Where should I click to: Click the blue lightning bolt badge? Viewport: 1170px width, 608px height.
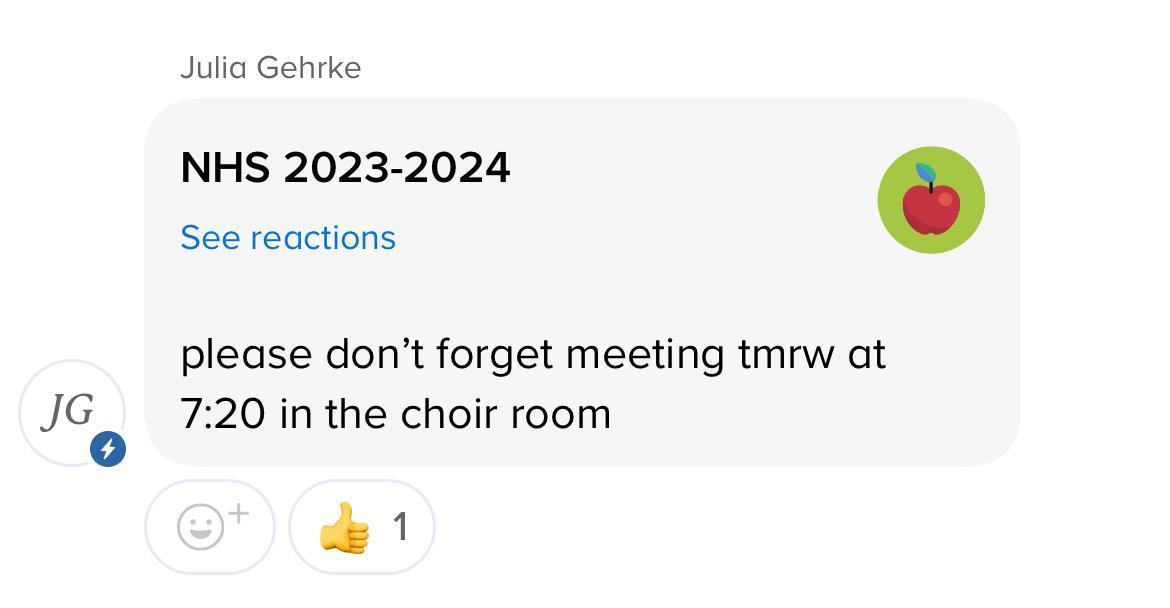(x=108, y=449)
